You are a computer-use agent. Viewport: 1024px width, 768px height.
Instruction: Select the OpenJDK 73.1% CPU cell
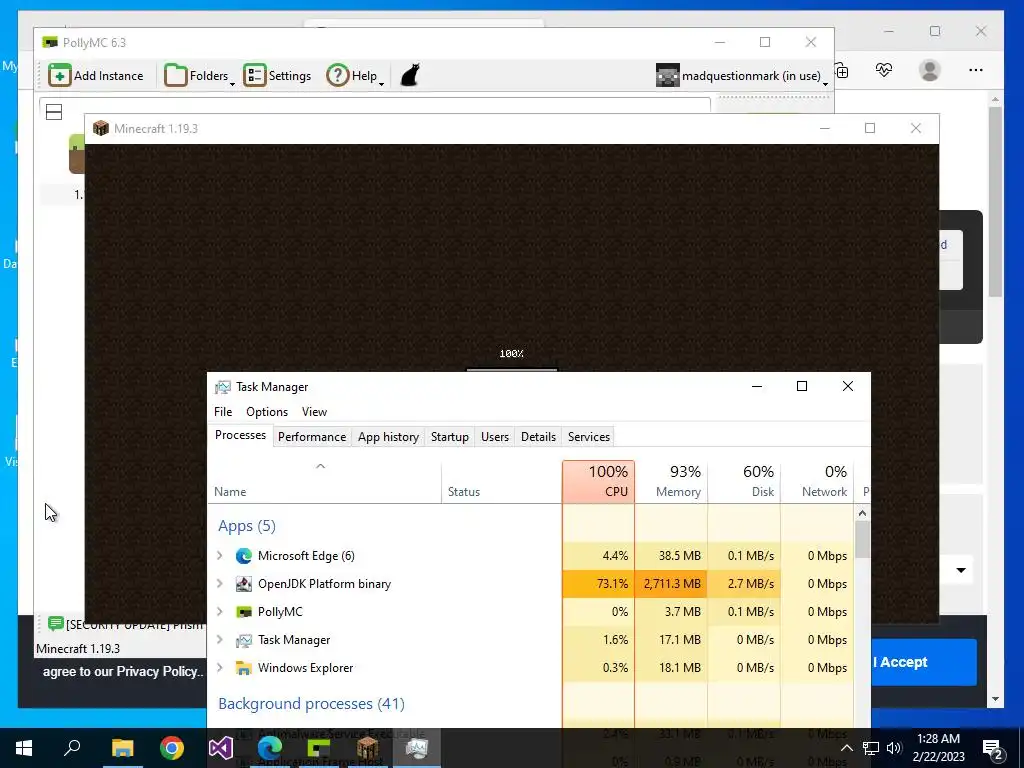[598, 584]
